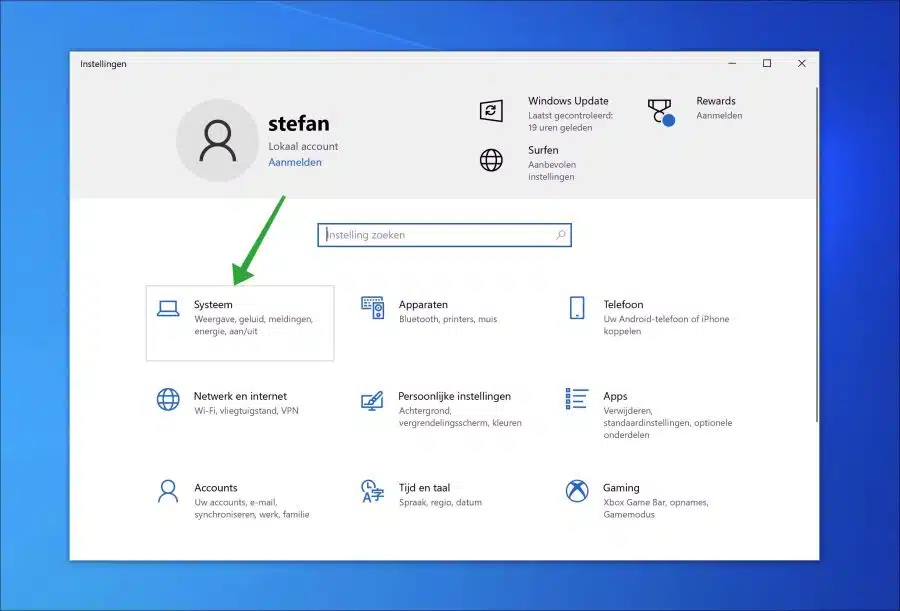Open the Rewards heading

[716, 100]
